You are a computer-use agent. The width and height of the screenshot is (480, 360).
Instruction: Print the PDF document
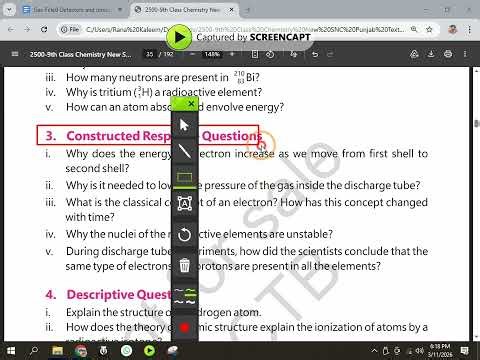448,54
